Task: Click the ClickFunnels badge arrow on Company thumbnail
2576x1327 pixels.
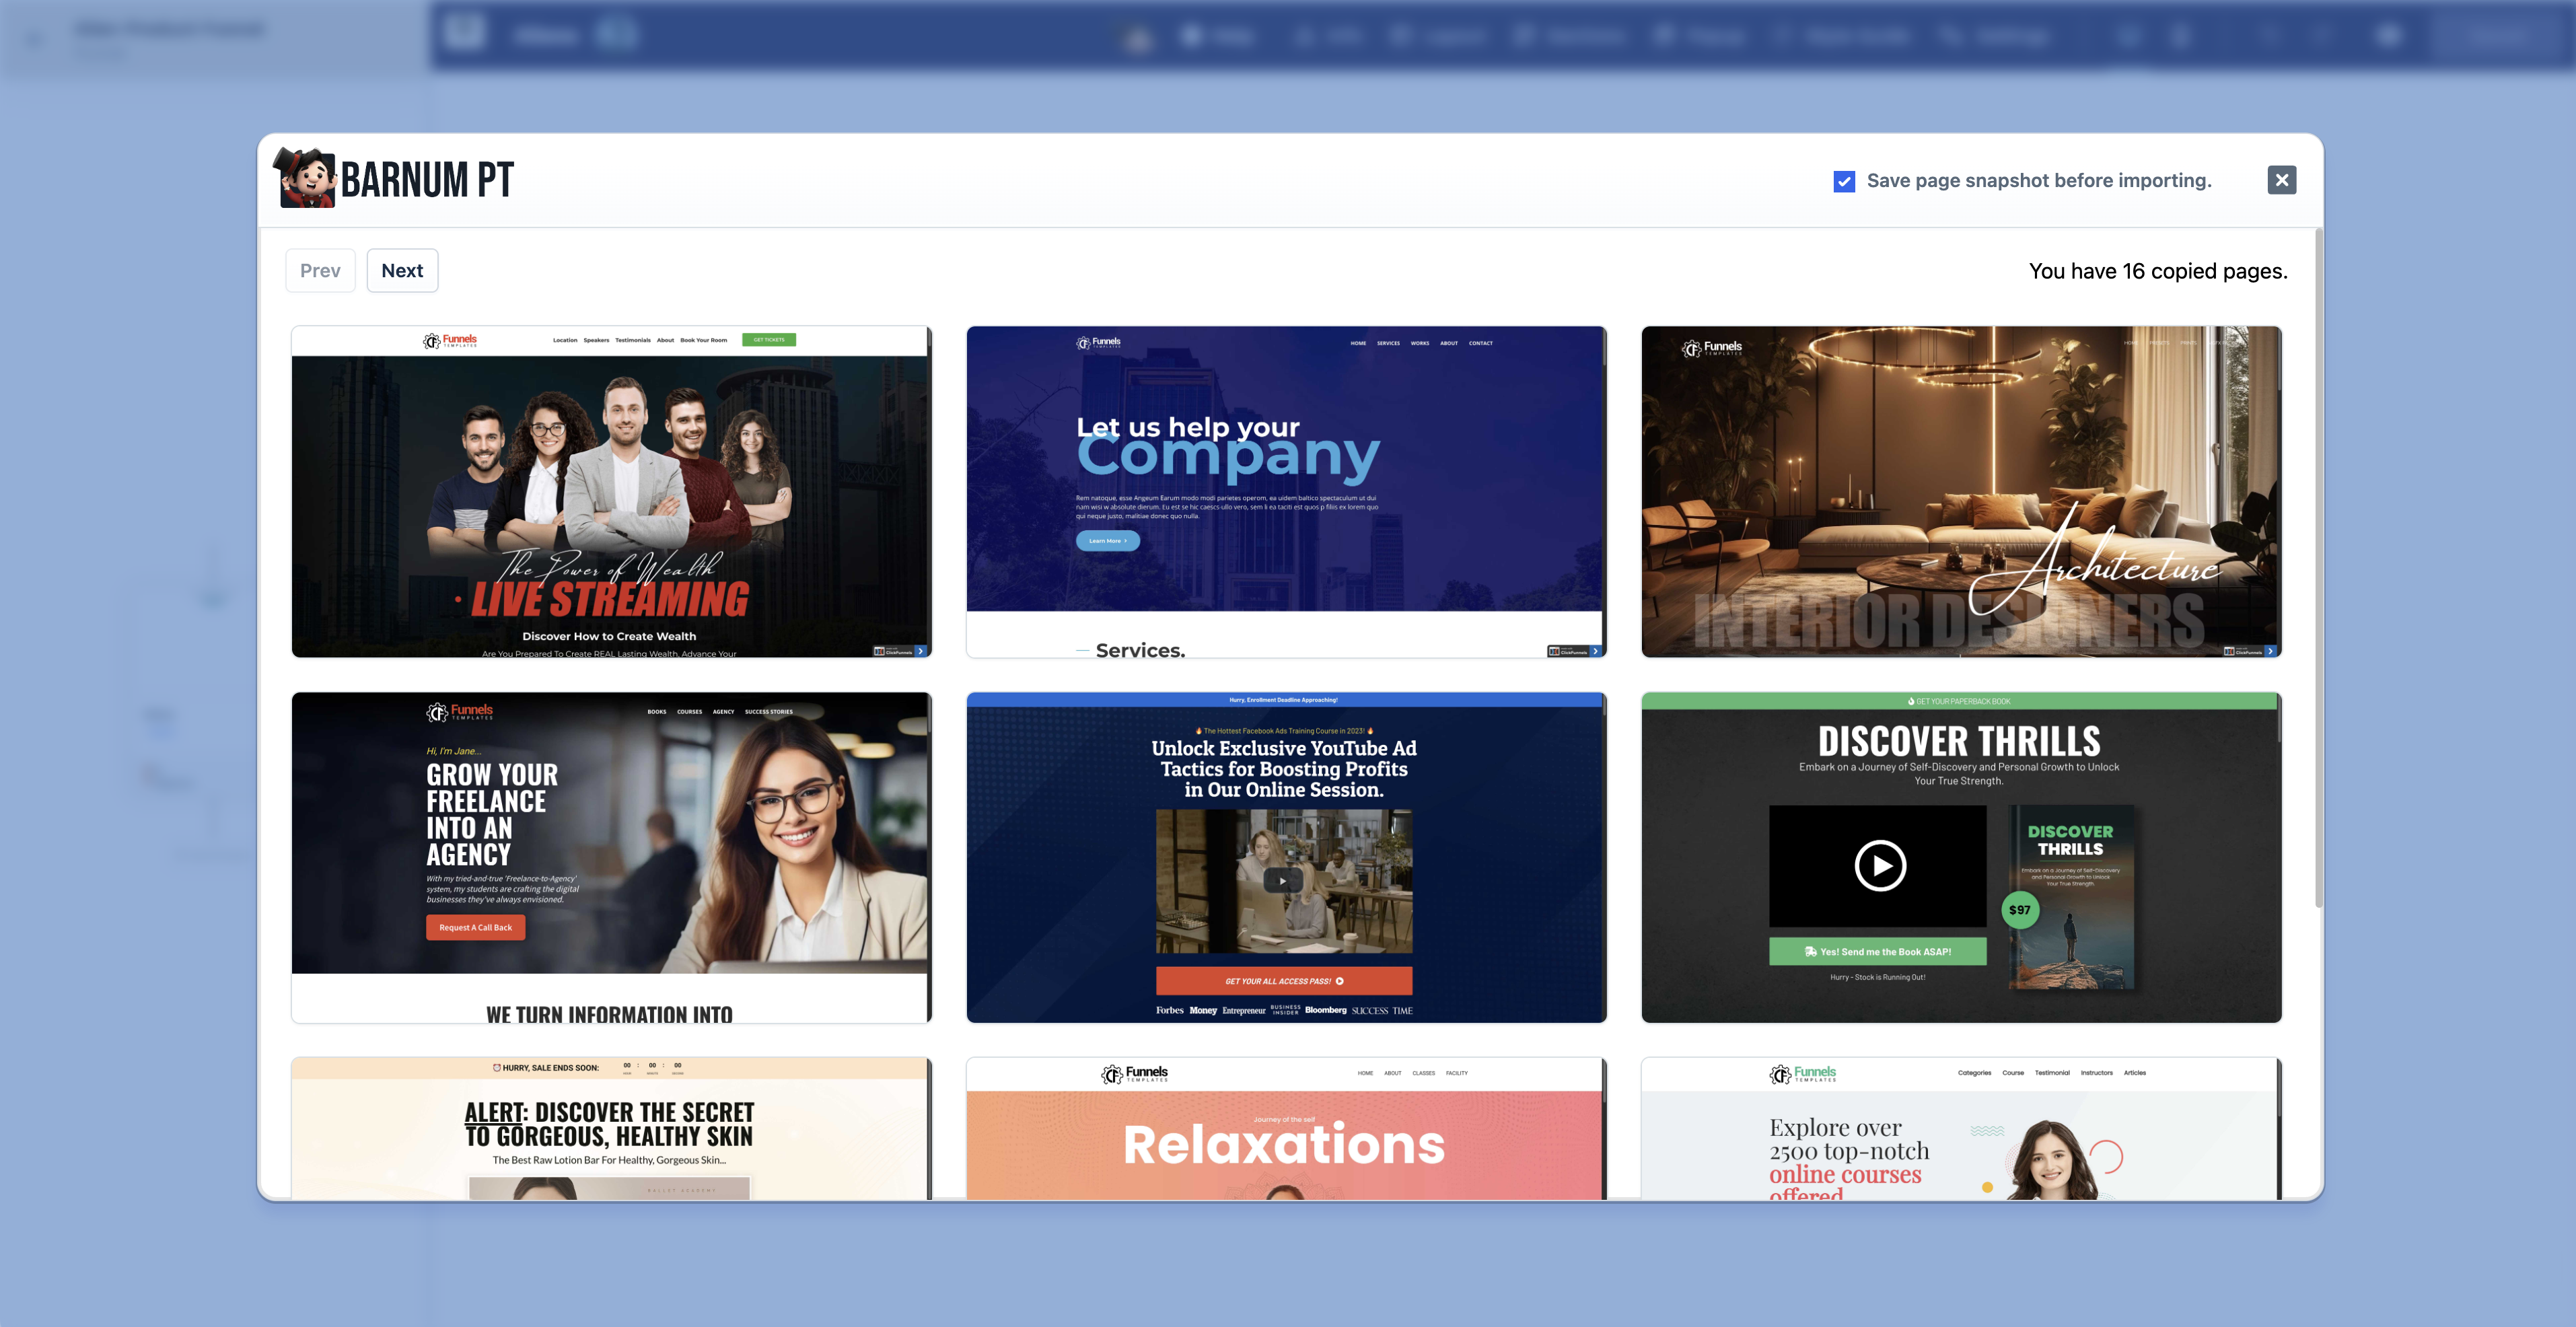Action: 1595,651
